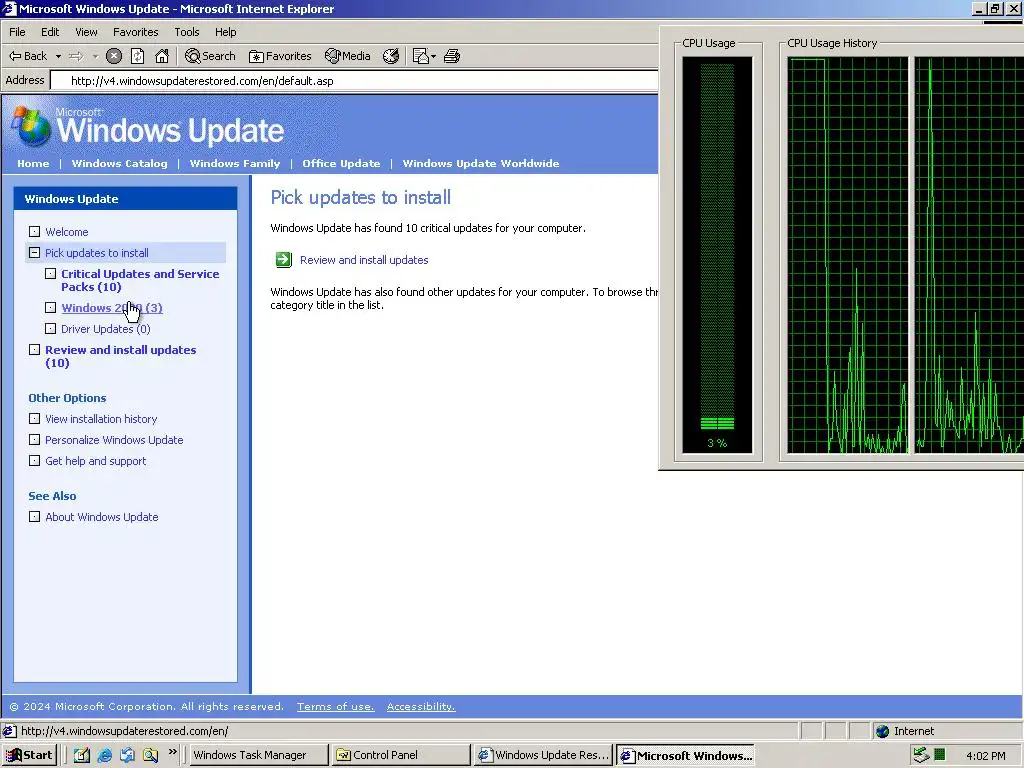1024x768 pixels.
Task: Click Microsoft Windows... taskbar button
Action: 686,755
